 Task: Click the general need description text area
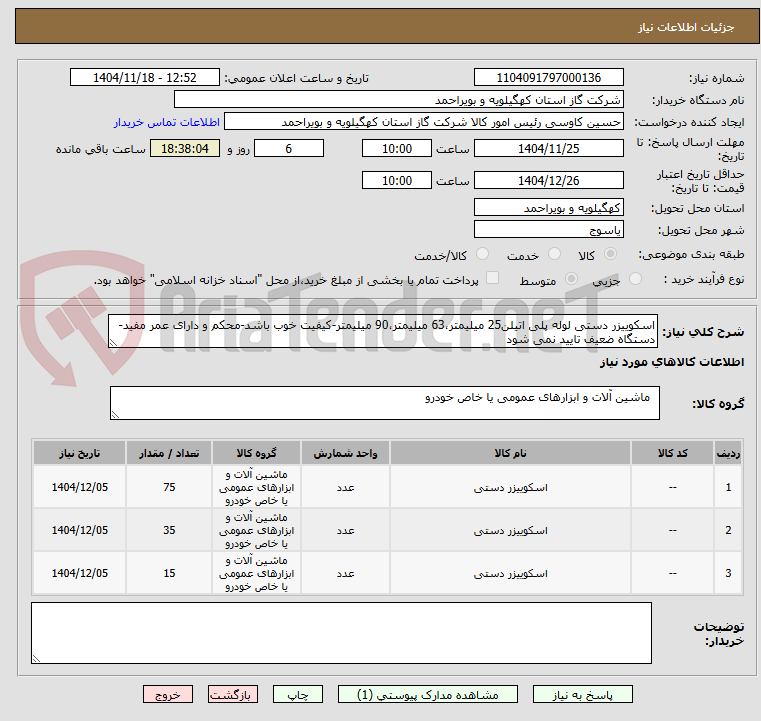click(382, 331)
